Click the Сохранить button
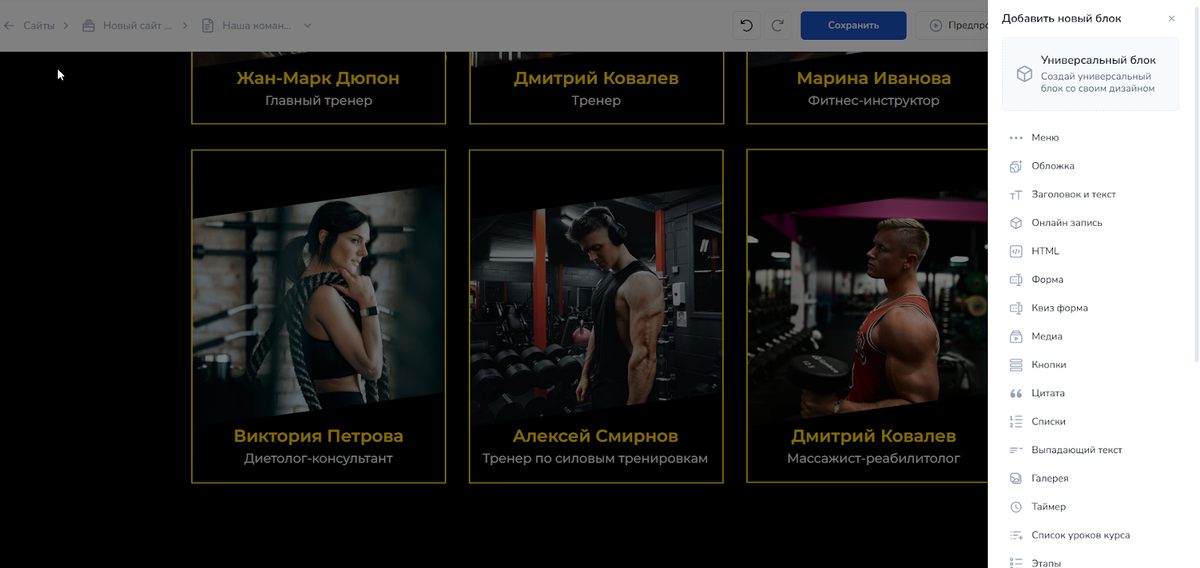Viewport: 1200px width, 568px height. tap(853, 26)
